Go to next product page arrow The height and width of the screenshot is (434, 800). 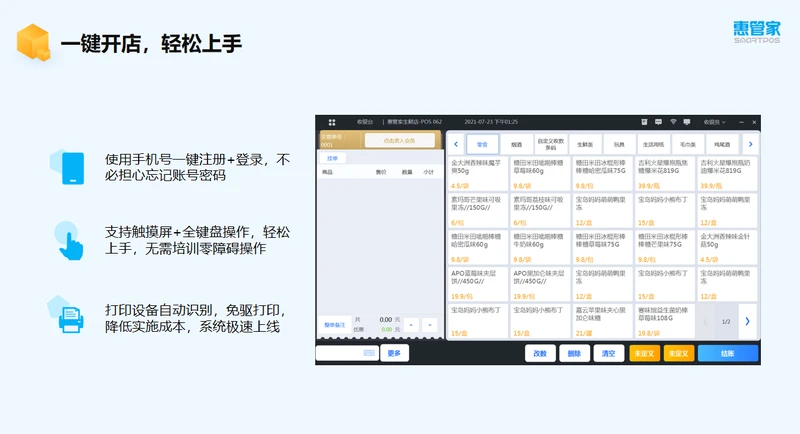pos(746,321)
